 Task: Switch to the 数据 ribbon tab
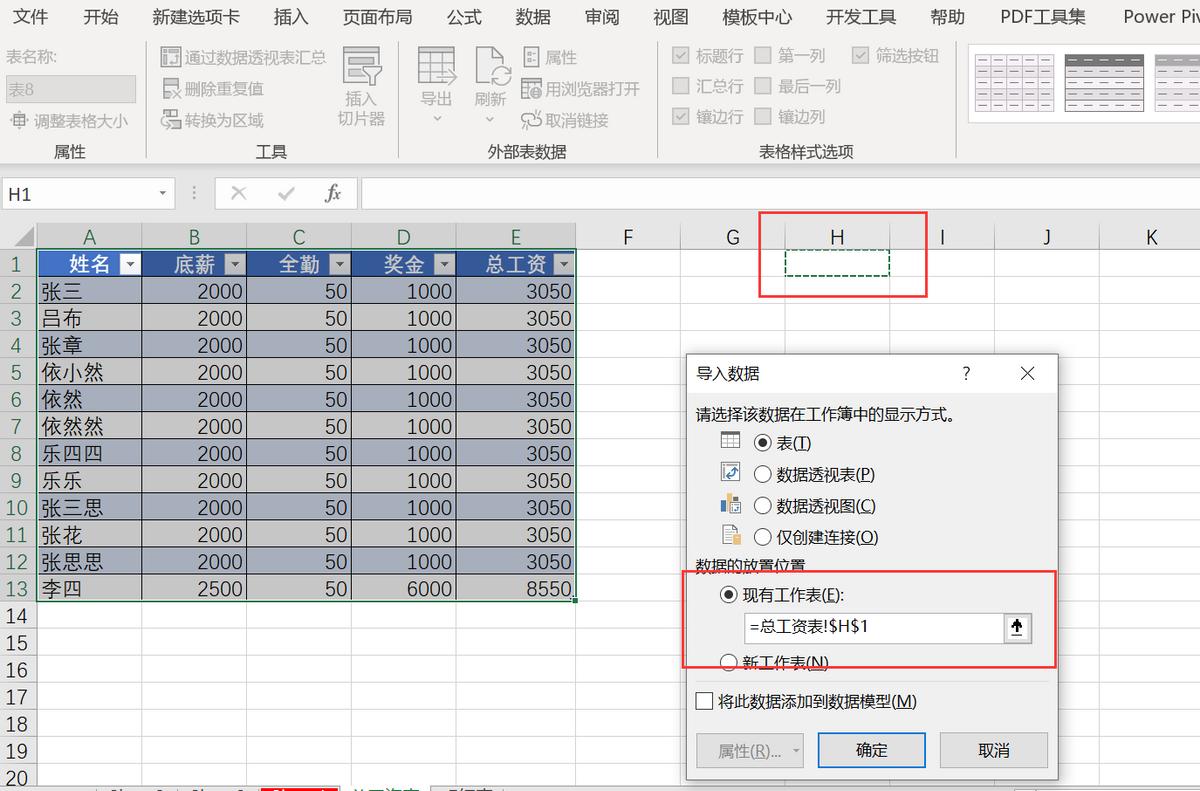(x=532, y=17)
